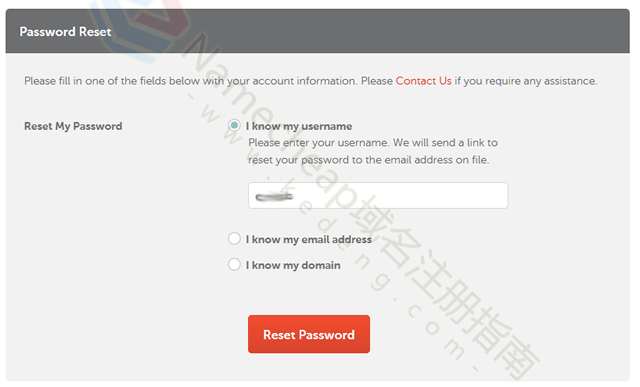Viewport: 640px width, 387px height.
Task: Click the "I know my username" label text
Action: click(299, 126)
